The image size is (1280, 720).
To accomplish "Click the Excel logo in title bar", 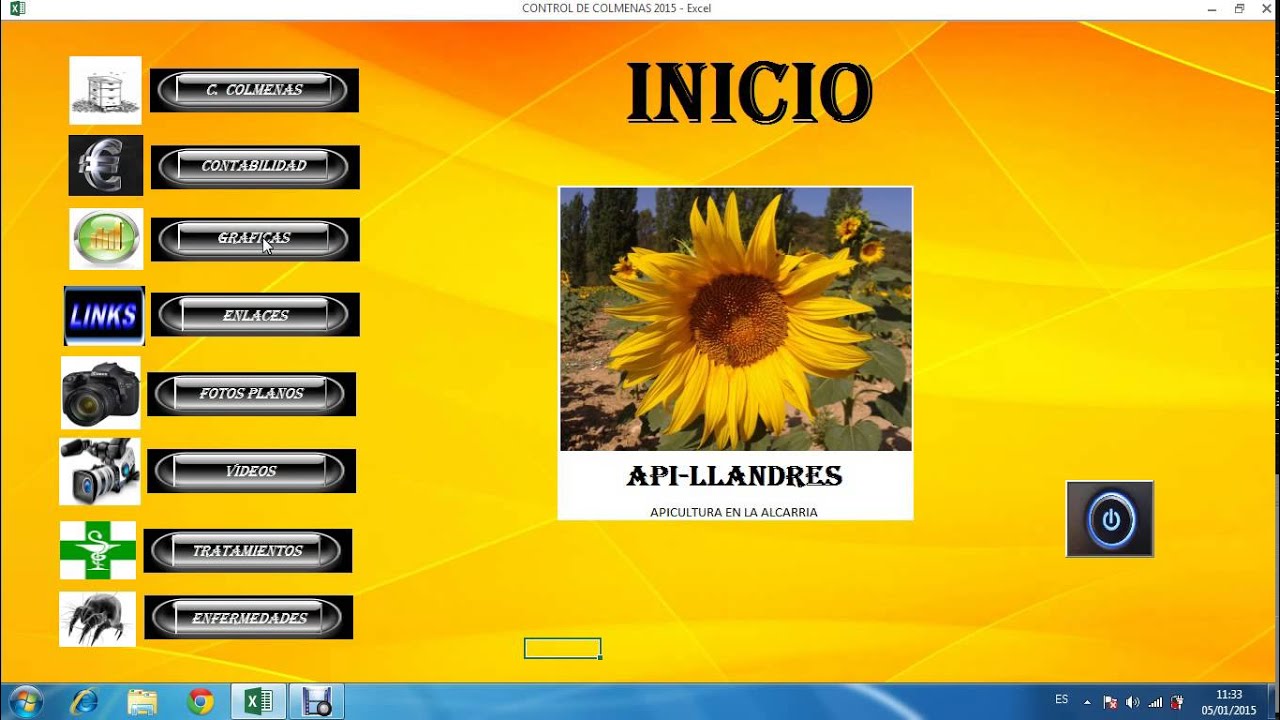I will [17, 9].
